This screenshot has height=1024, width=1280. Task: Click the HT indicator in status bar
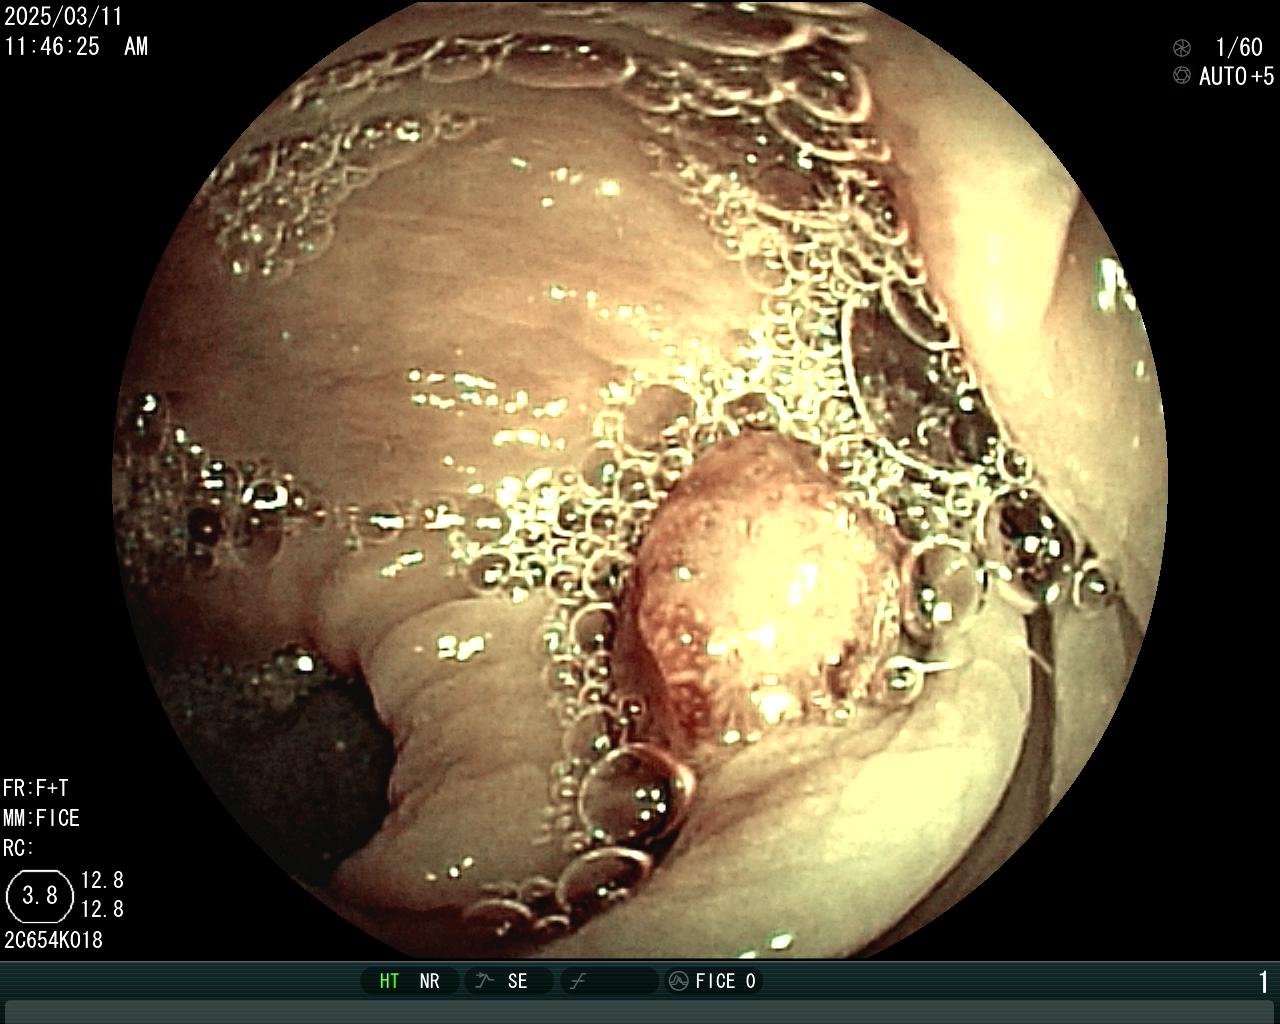point(389,981)
